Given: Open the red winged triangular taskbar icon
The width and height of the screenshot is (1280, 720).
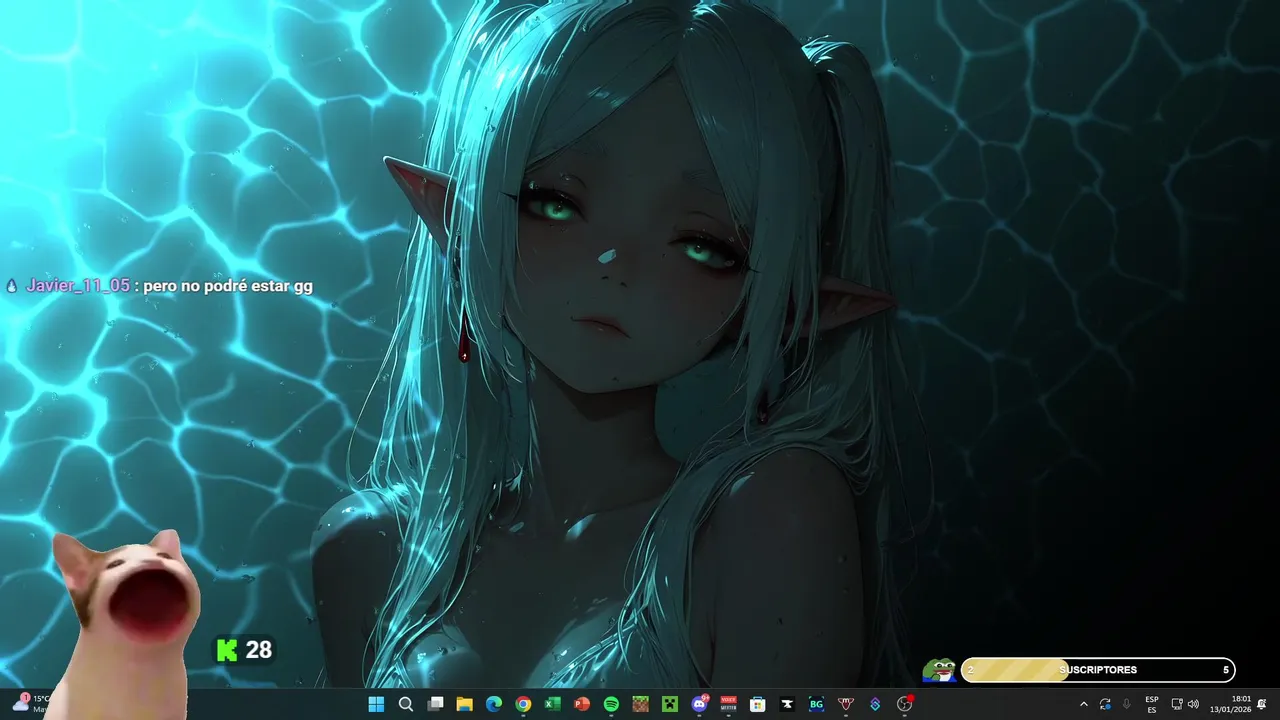Looking at the screenshot, I should (846, 704).
